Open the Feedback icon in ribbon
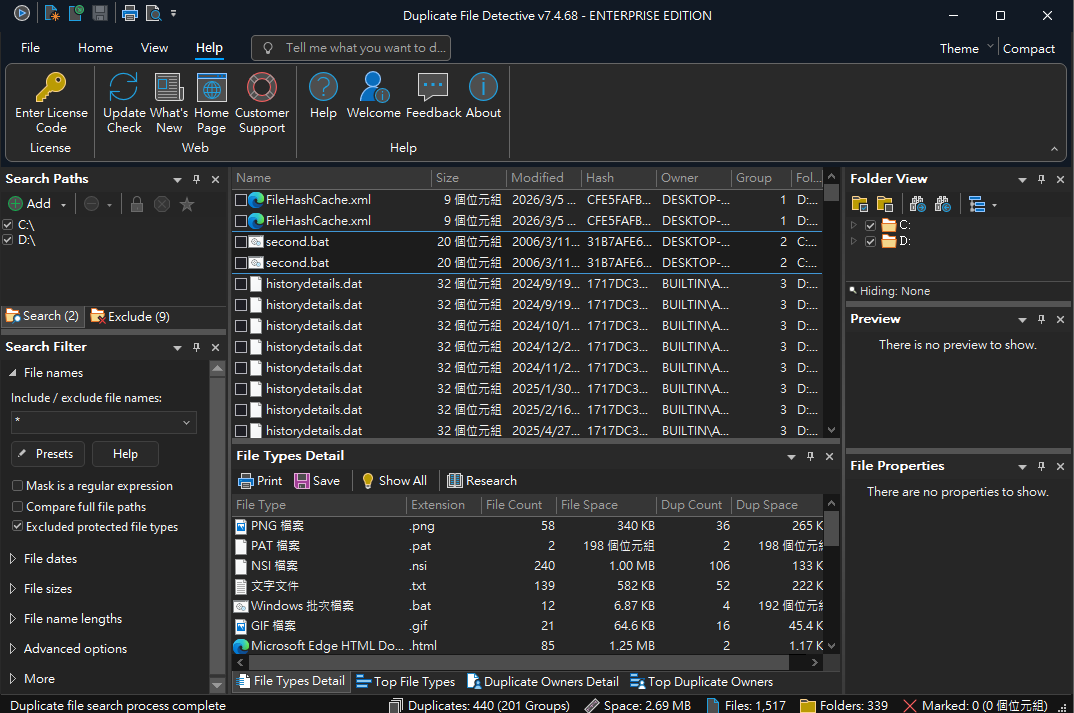 tap(433, 88)
